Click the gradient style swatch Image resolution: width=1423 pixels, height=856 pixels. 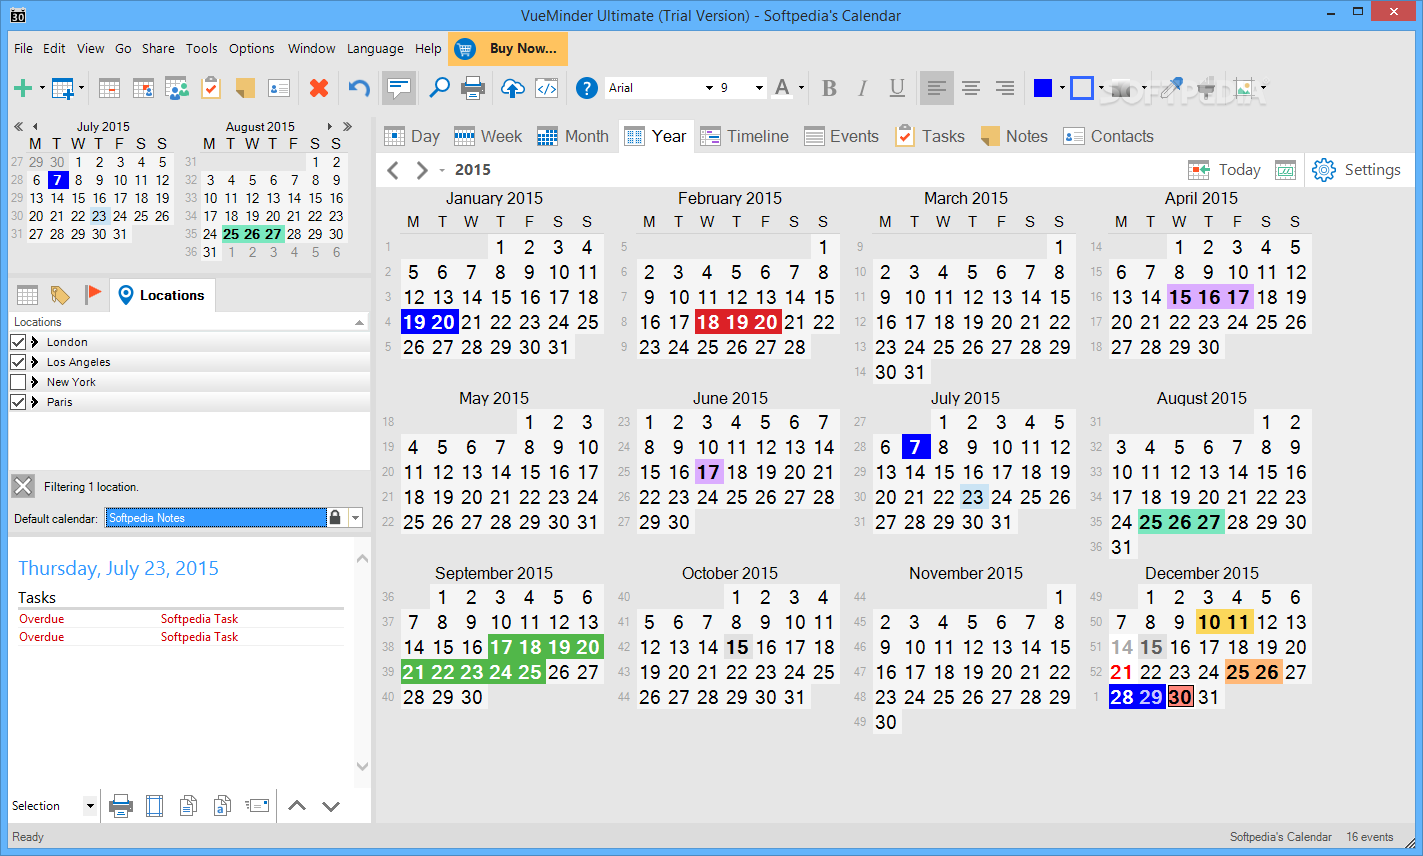point(1126,88)
